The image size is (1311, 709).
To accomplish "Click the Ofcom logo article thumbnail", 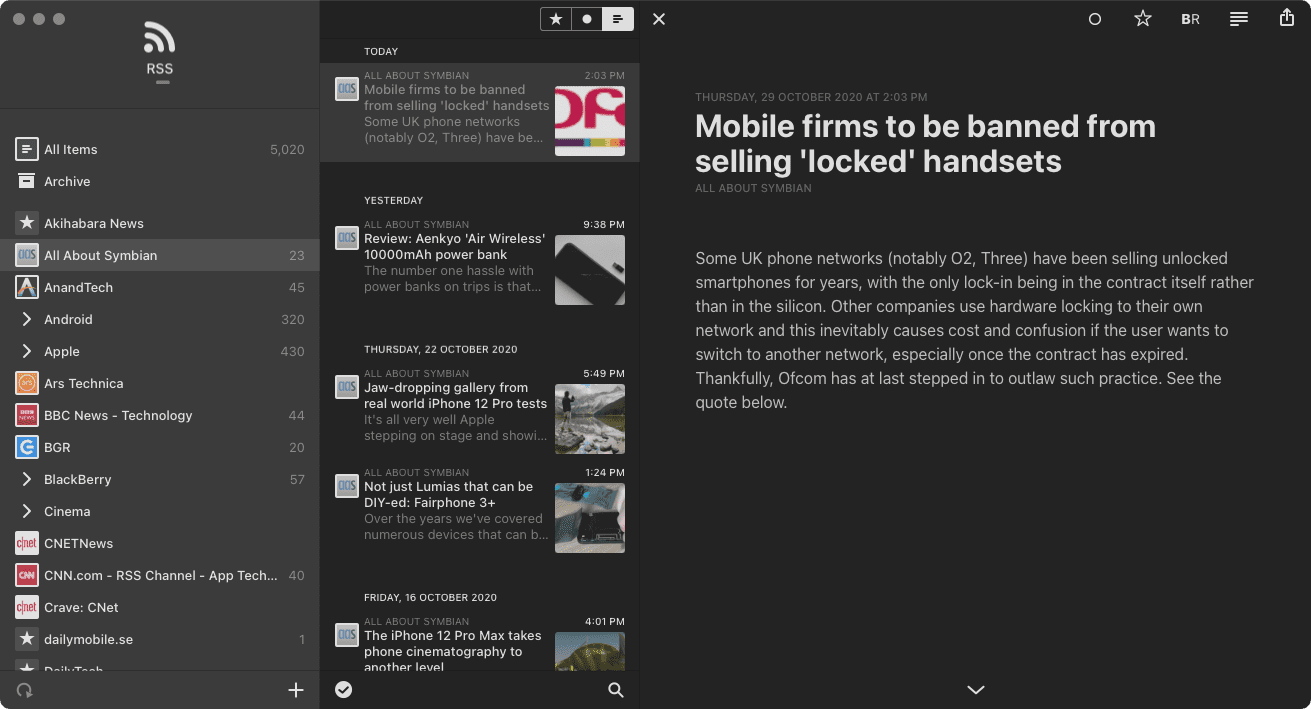I will pyautogui.click(x=590, y=121).
